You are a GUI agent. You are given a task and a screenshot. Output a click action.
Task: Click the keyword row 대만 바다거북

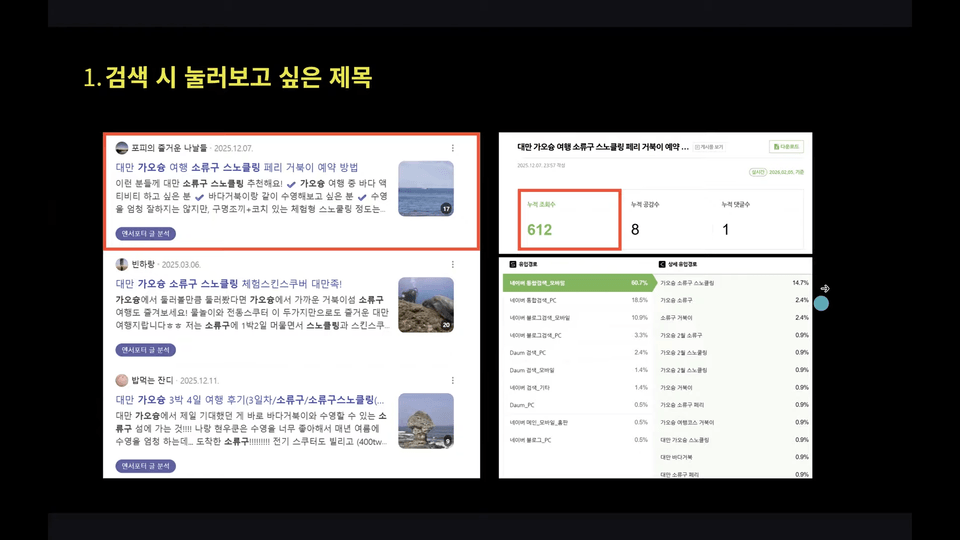click(x=734, y=457)
